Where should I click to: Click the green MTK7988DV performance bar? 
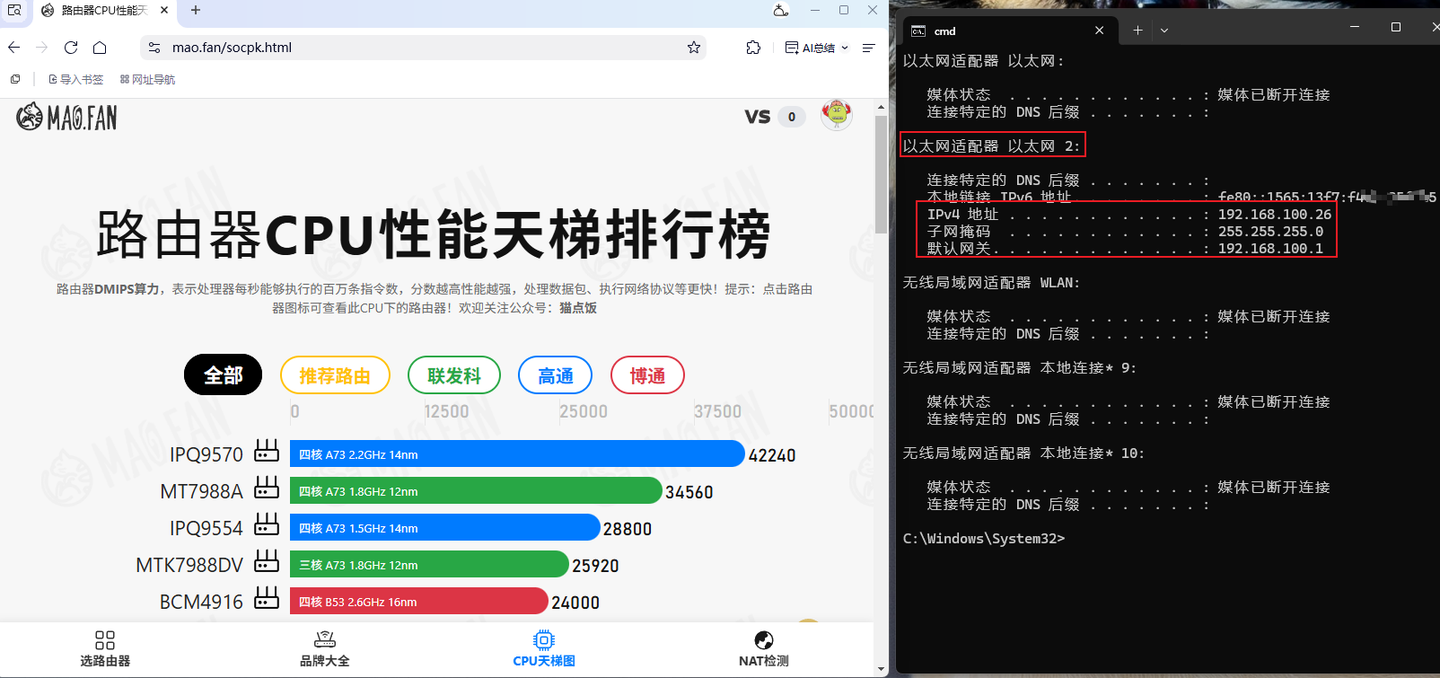[x=429, y=565]
